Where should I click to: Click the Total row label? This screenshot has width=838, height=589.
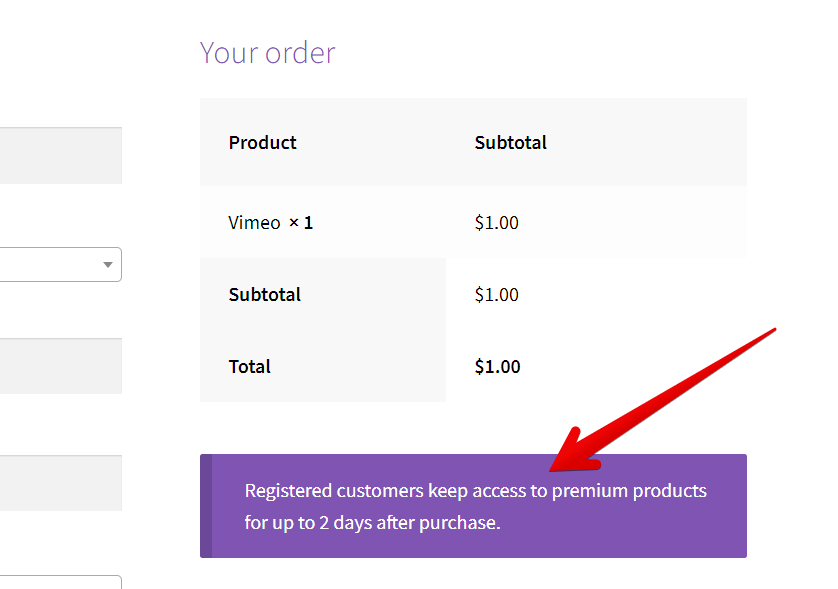249,366
